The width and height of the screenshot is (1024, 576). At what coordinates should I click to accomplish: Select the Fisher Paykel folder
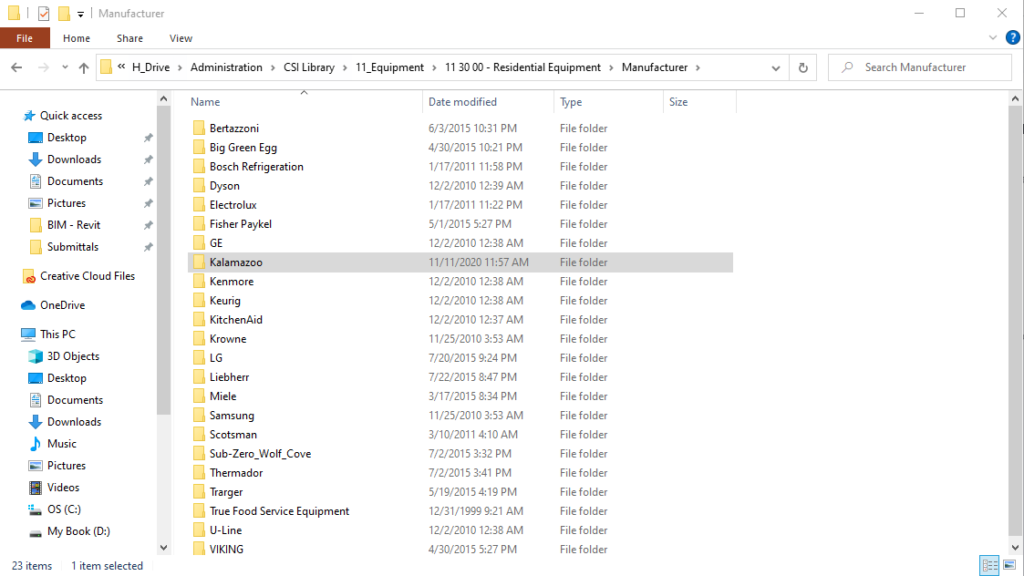(240, 224)
